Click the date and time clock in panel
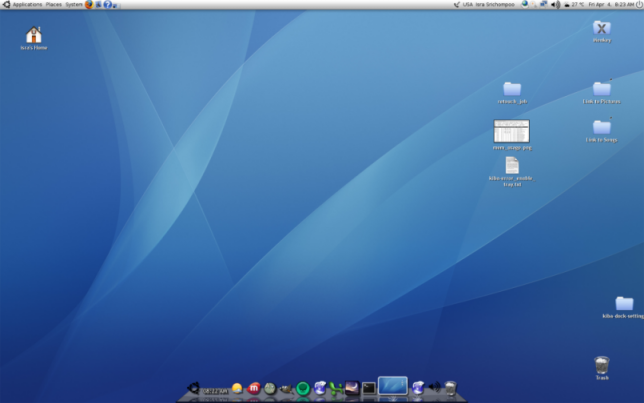The height and width of the screenshot is (403, 644). click(611, 5)
